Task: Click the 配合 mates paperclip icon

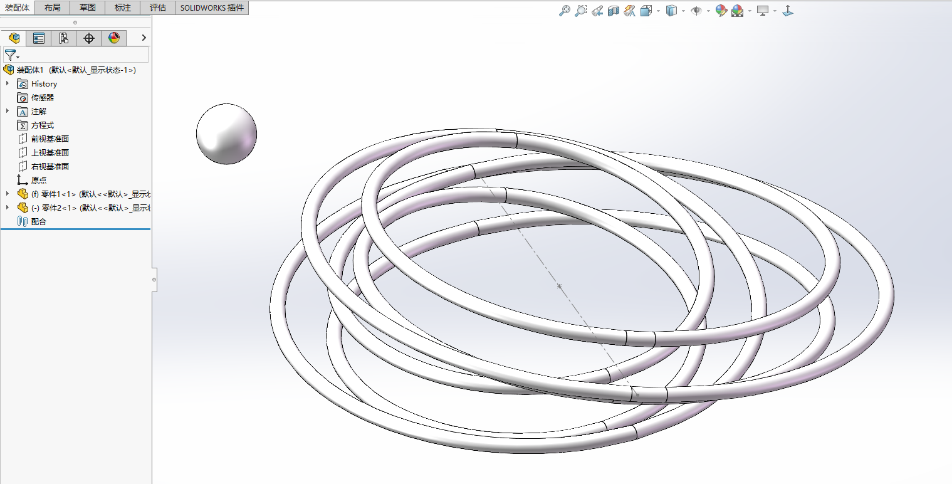Action: [22, 222]
